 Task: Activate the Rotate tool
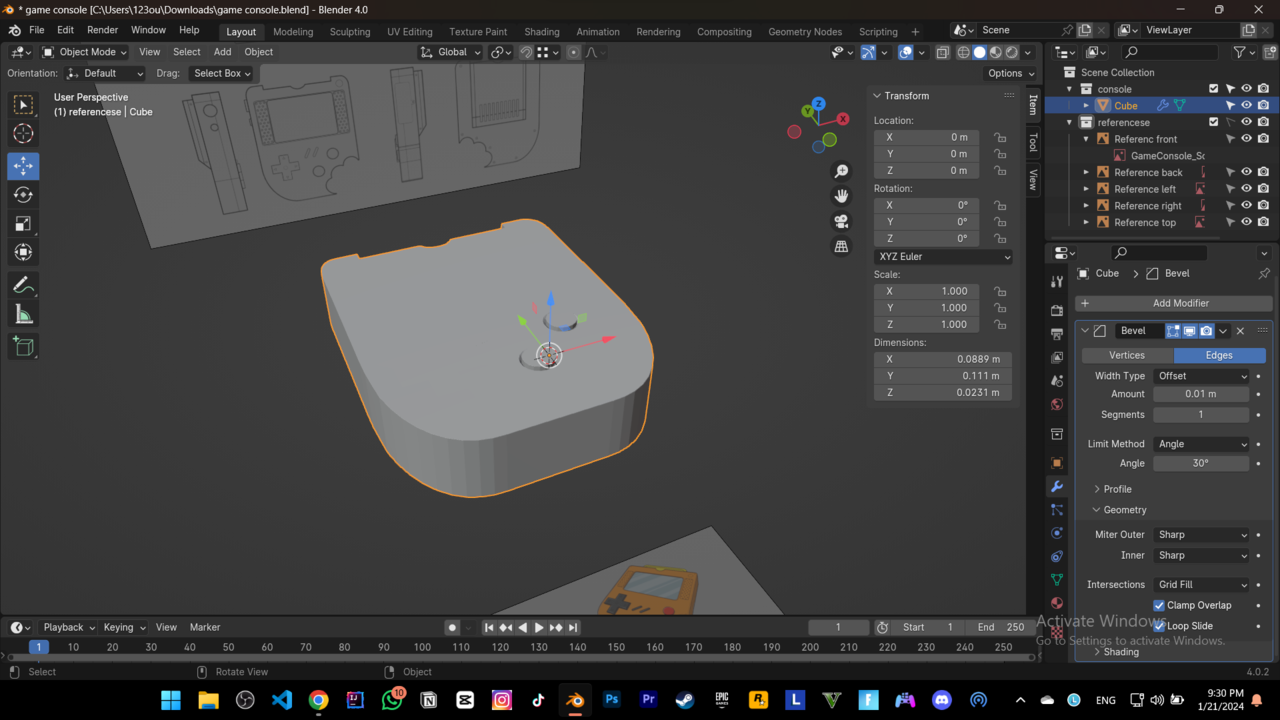point(23,195)
